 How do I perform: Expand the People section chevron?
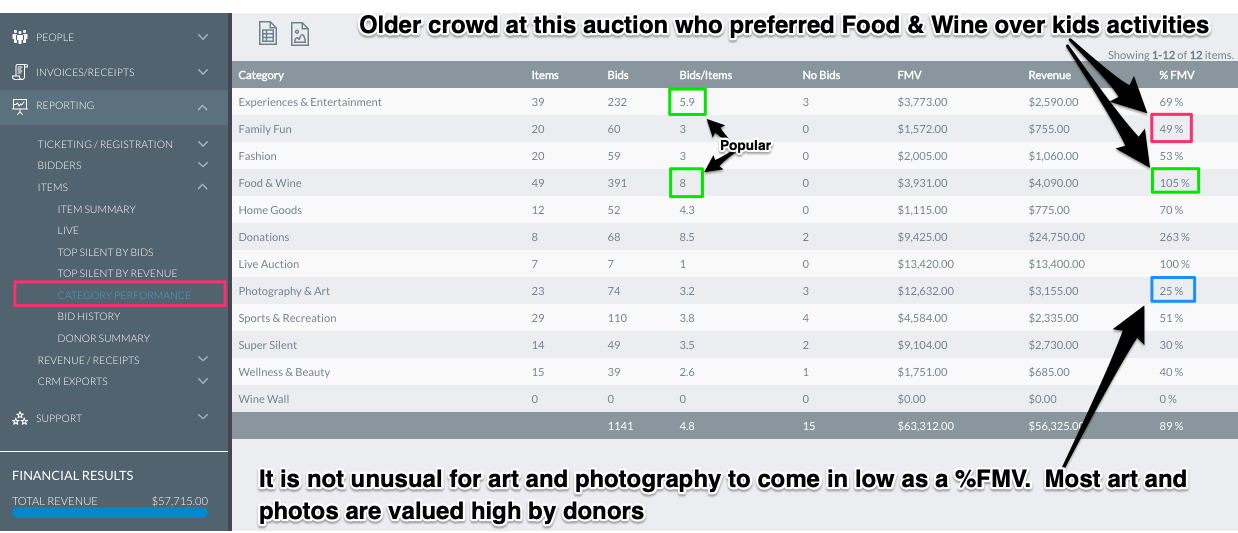pyautogui.click(x=203, y=37)
